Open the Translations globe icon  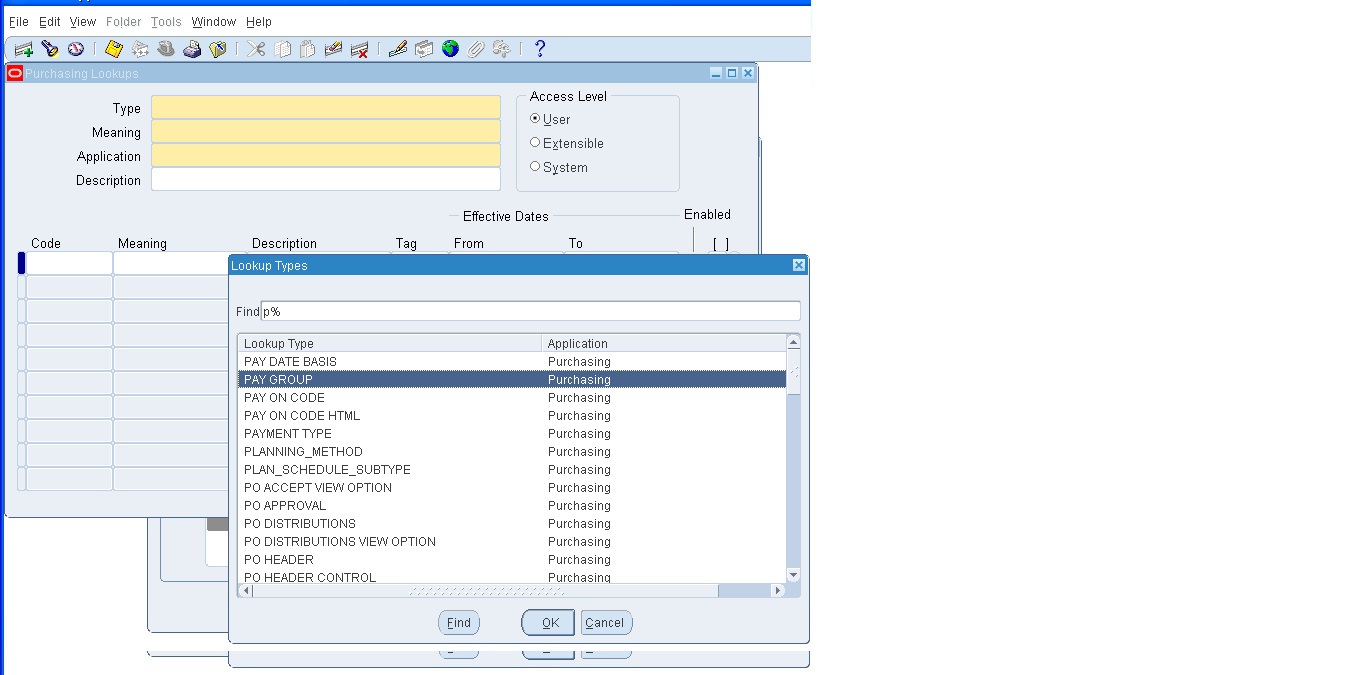[x=449, y=48]
